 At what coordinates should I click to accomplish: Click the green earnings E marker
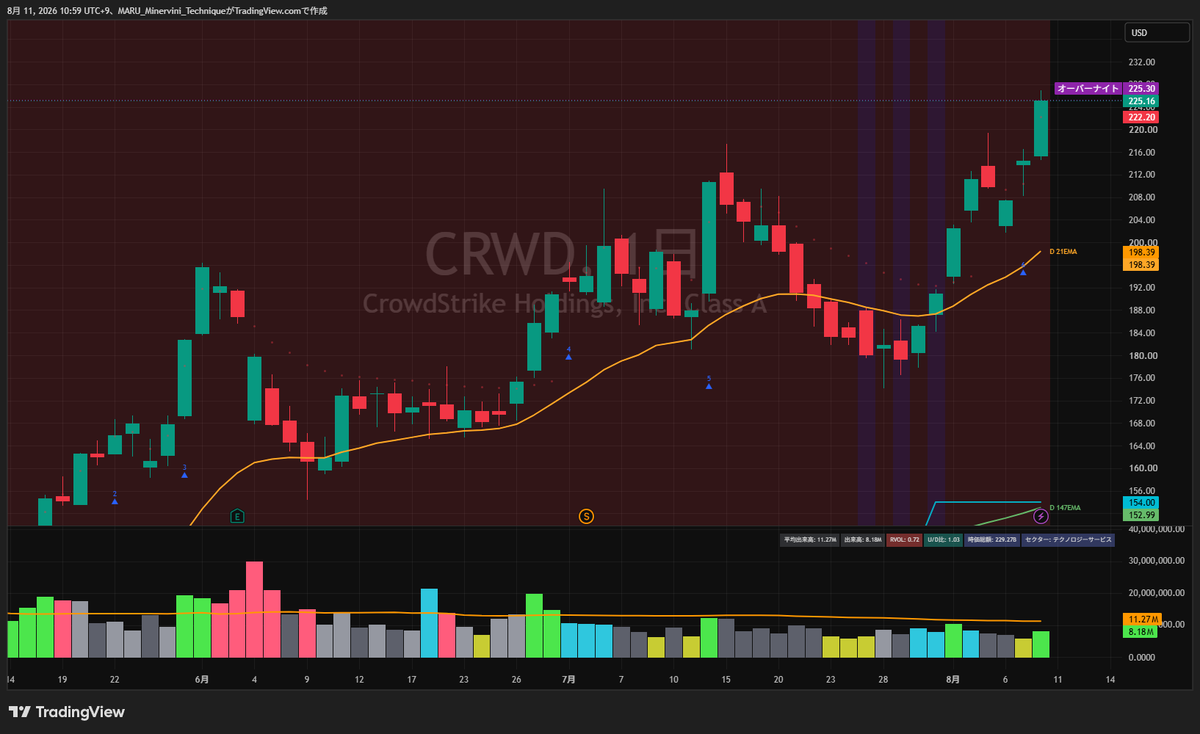pos(238,516)
